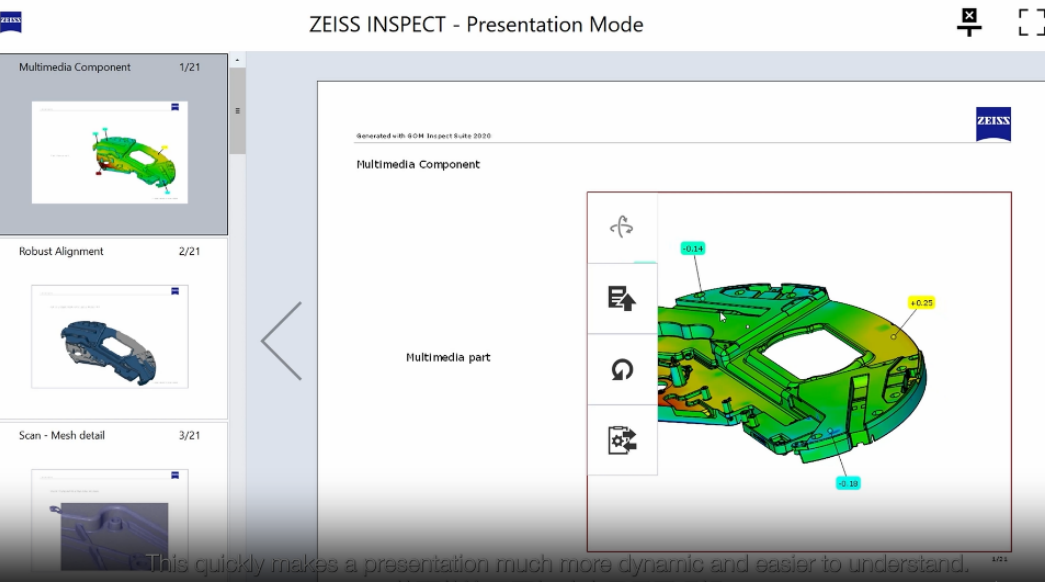Click the 2/21 page counter
Screen dimensions: 1049x584
tap(189, 251)
